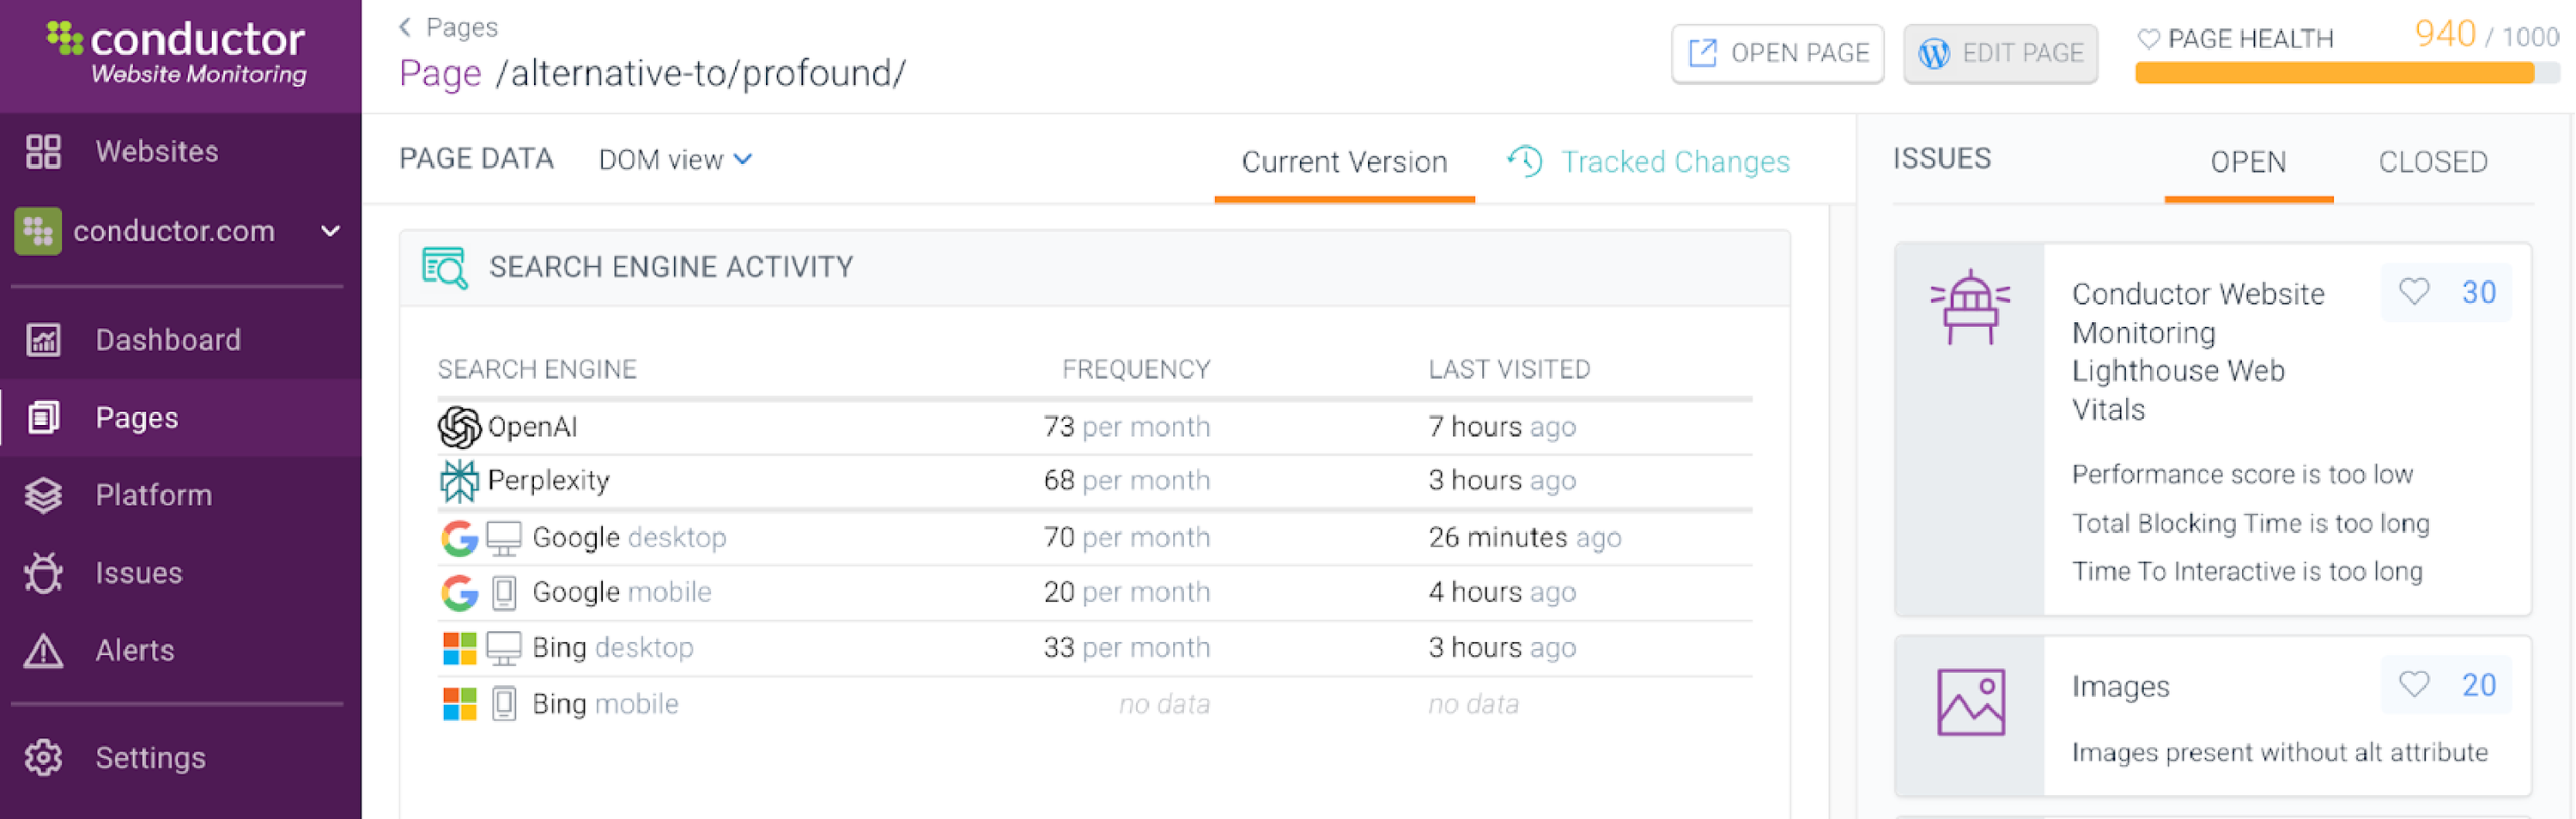Viewport: 2576px width, 819px height.
Task: Click the SEARCH ENGINE ACTIVITY panel header
Action: pos(1094,268)
